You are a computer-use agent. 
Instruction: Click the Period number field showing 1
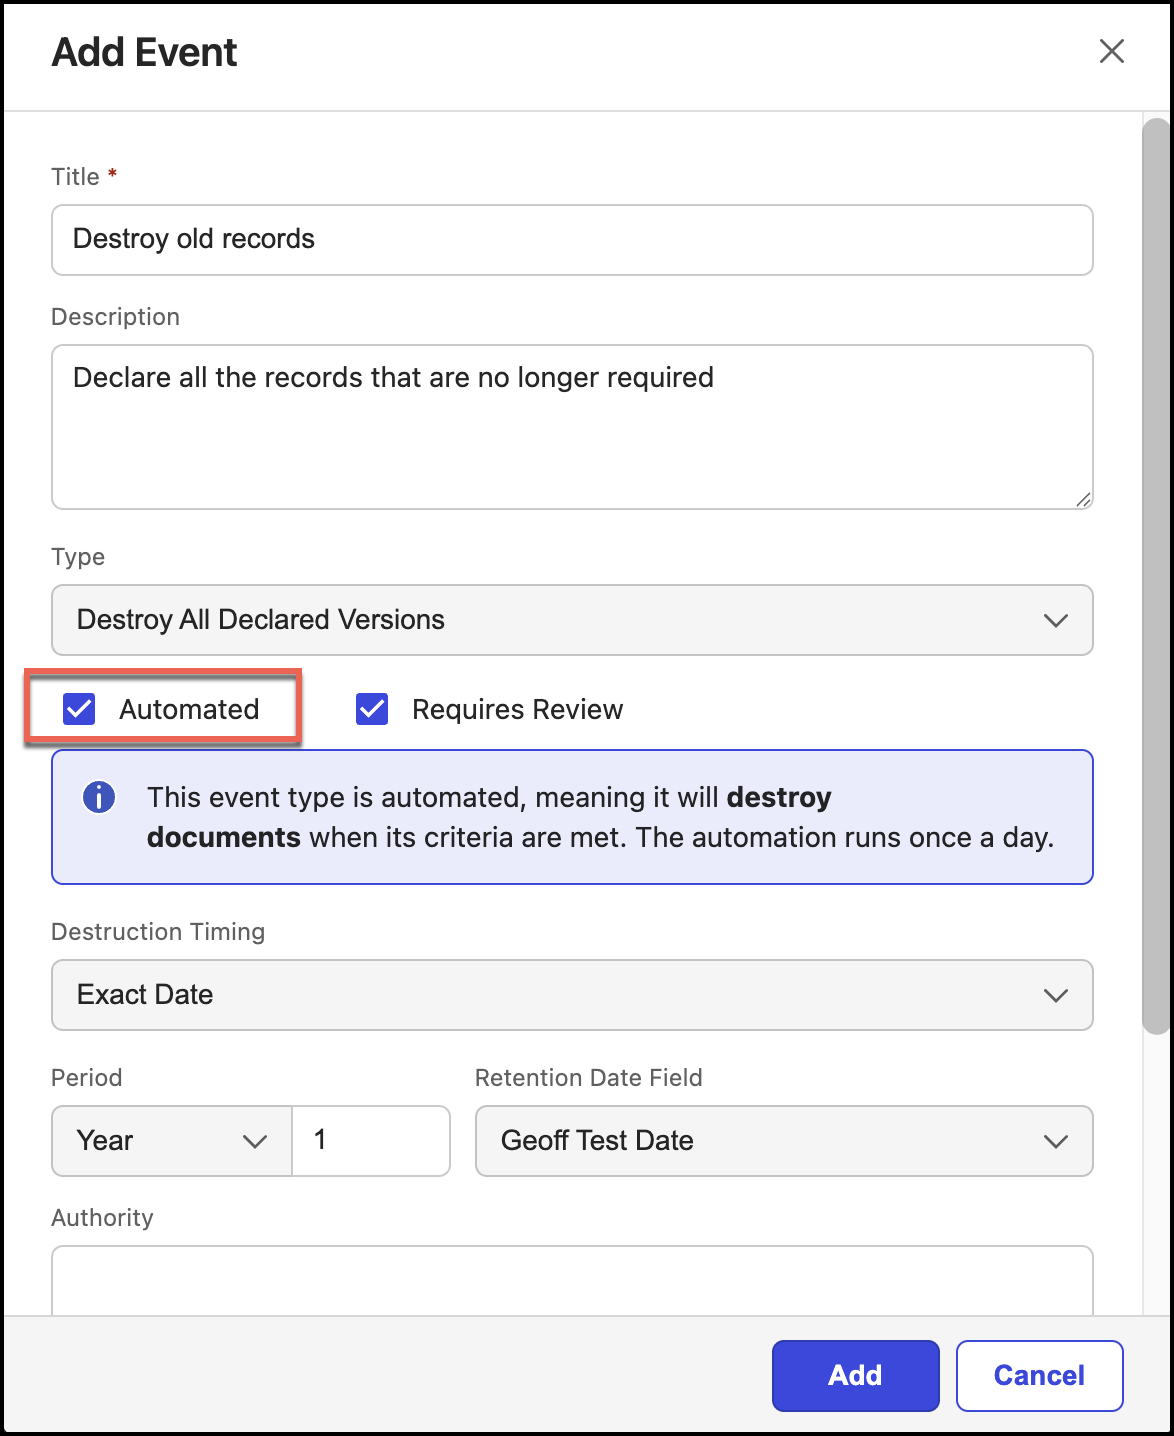[x=371, y=1141]
